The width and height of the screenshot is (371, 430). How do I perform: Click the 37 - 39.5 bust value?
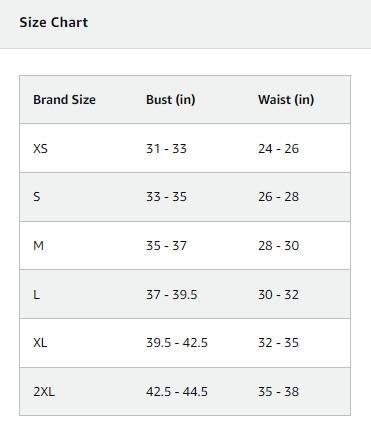172,294
